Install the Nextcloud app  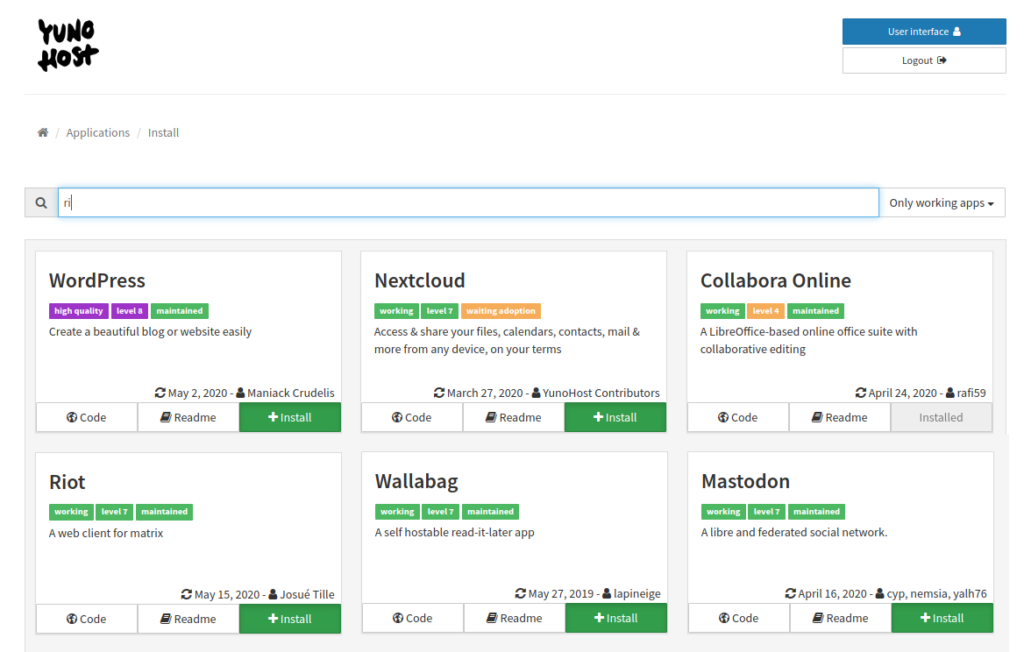(x=615, y=418)
